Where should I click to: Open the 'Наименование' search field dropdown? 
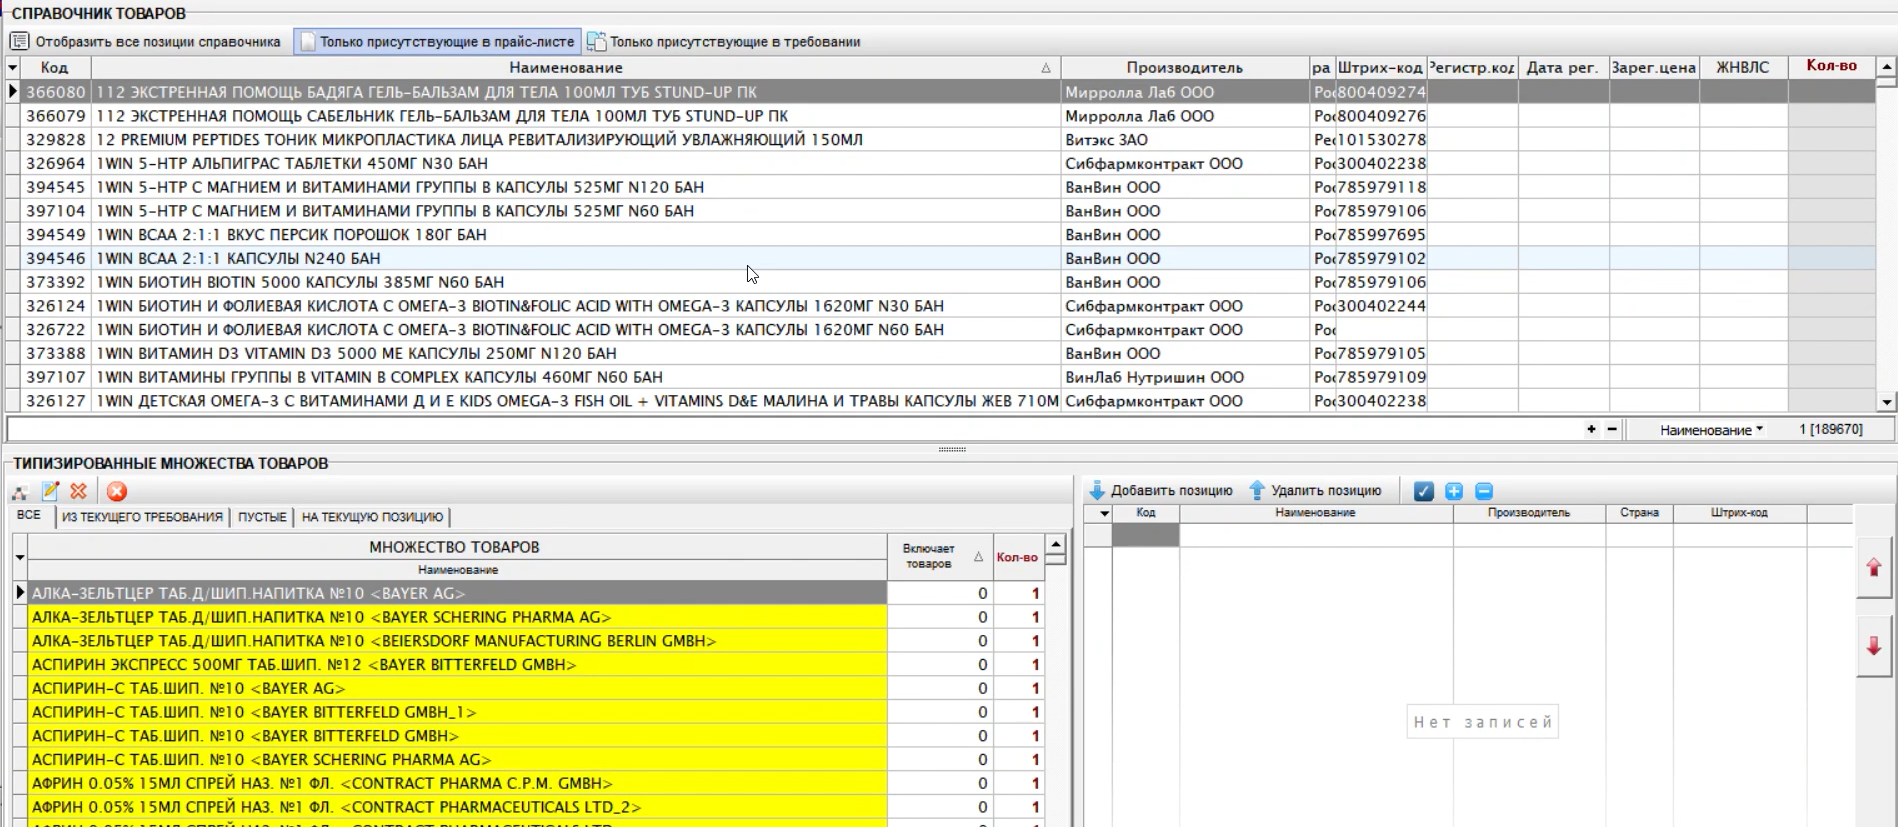pos(1711,430)
